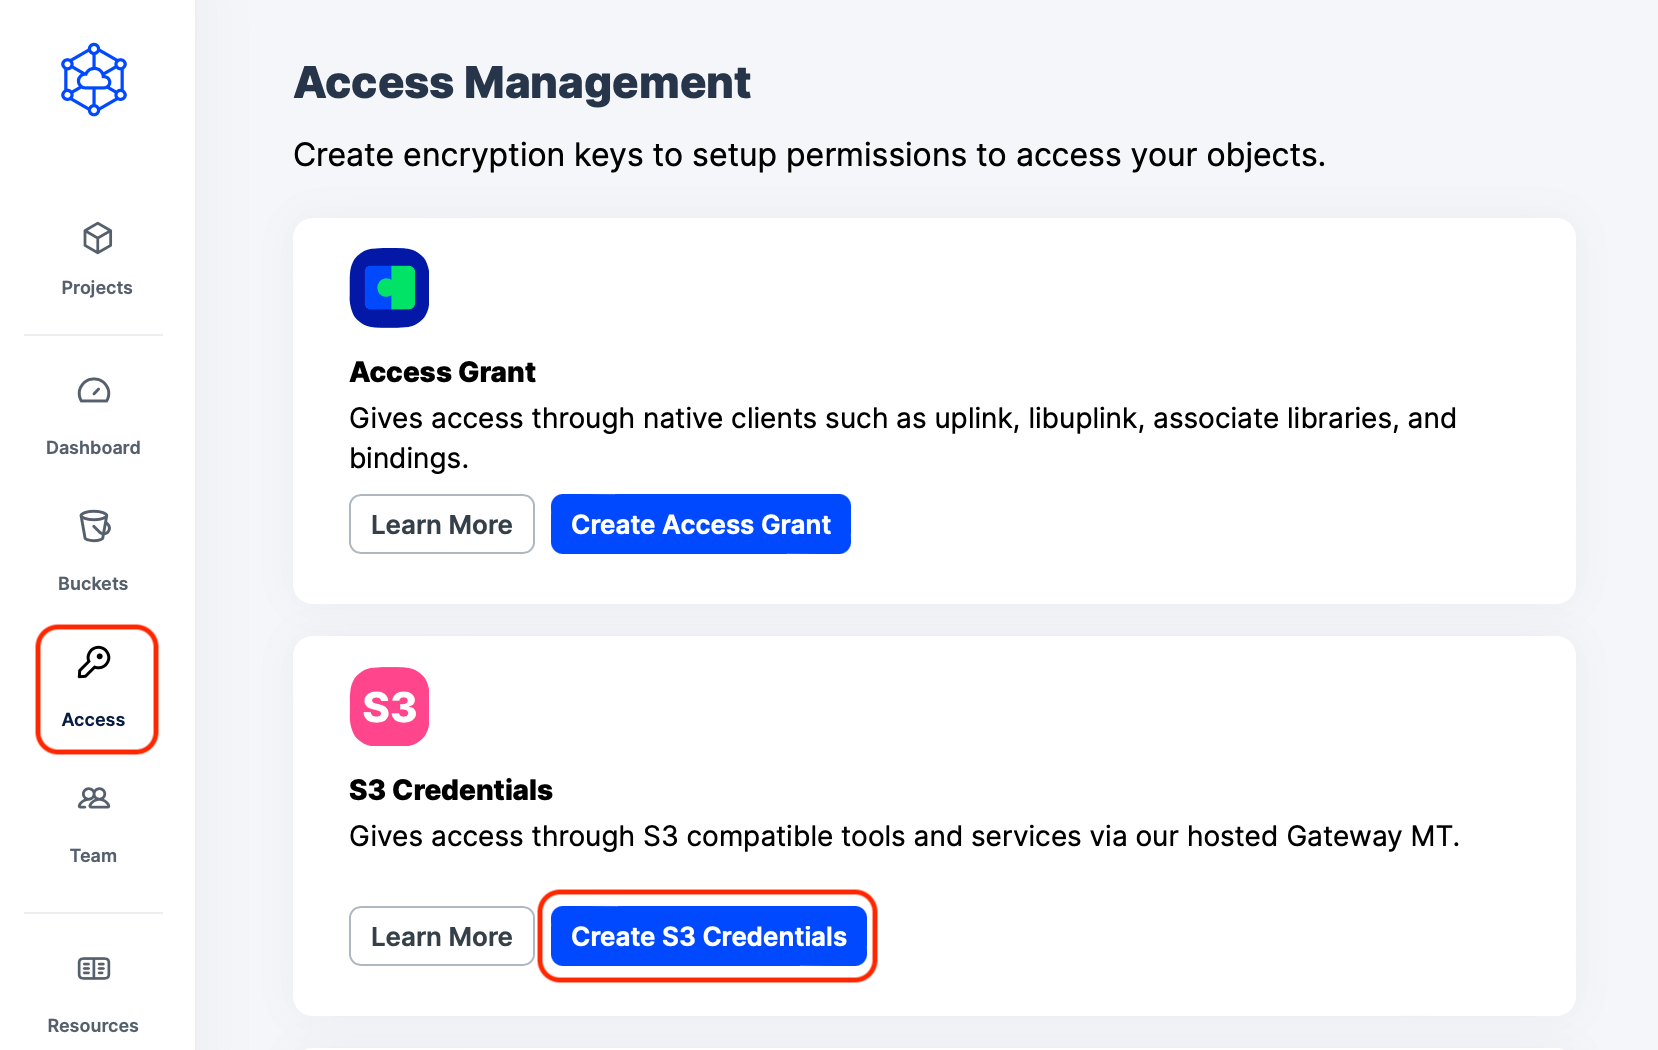Click the S3 Credentials card title
The width and height of the screenshot is (1658, 1050).
pyautogui.click(x=450, y=789)
